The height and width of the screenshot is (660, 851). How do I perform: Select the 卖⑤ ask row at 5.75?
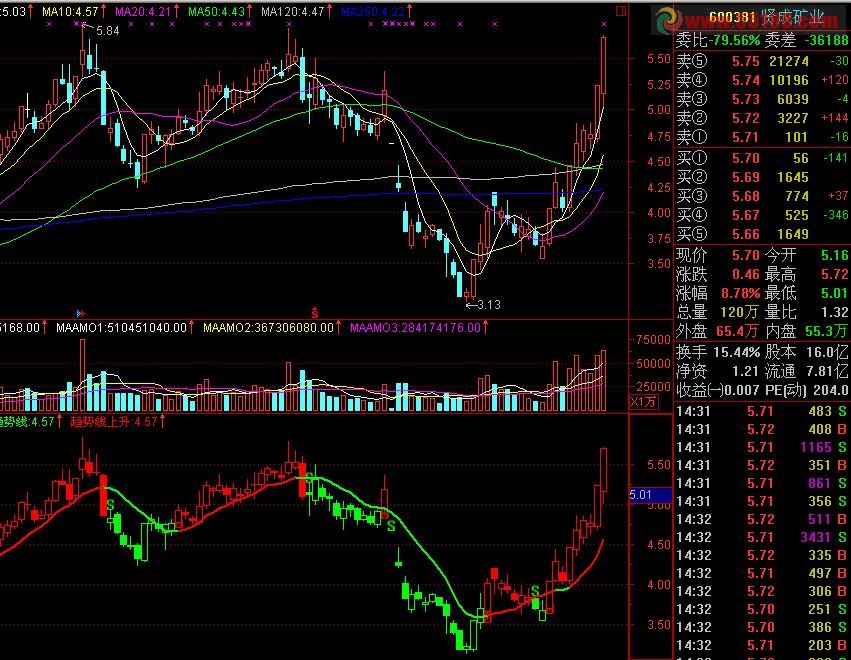tap(762, 61)
